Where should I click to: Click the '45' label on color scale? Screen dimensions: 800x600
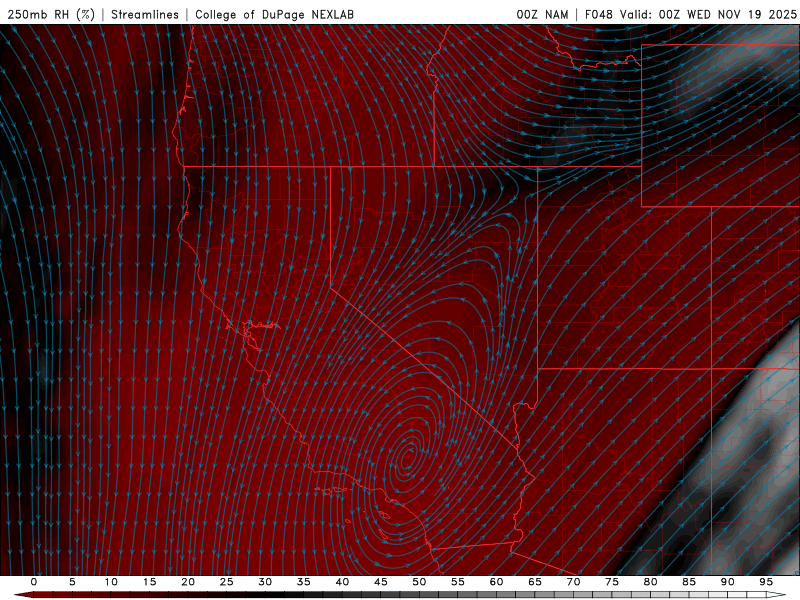tap(381, 582)
